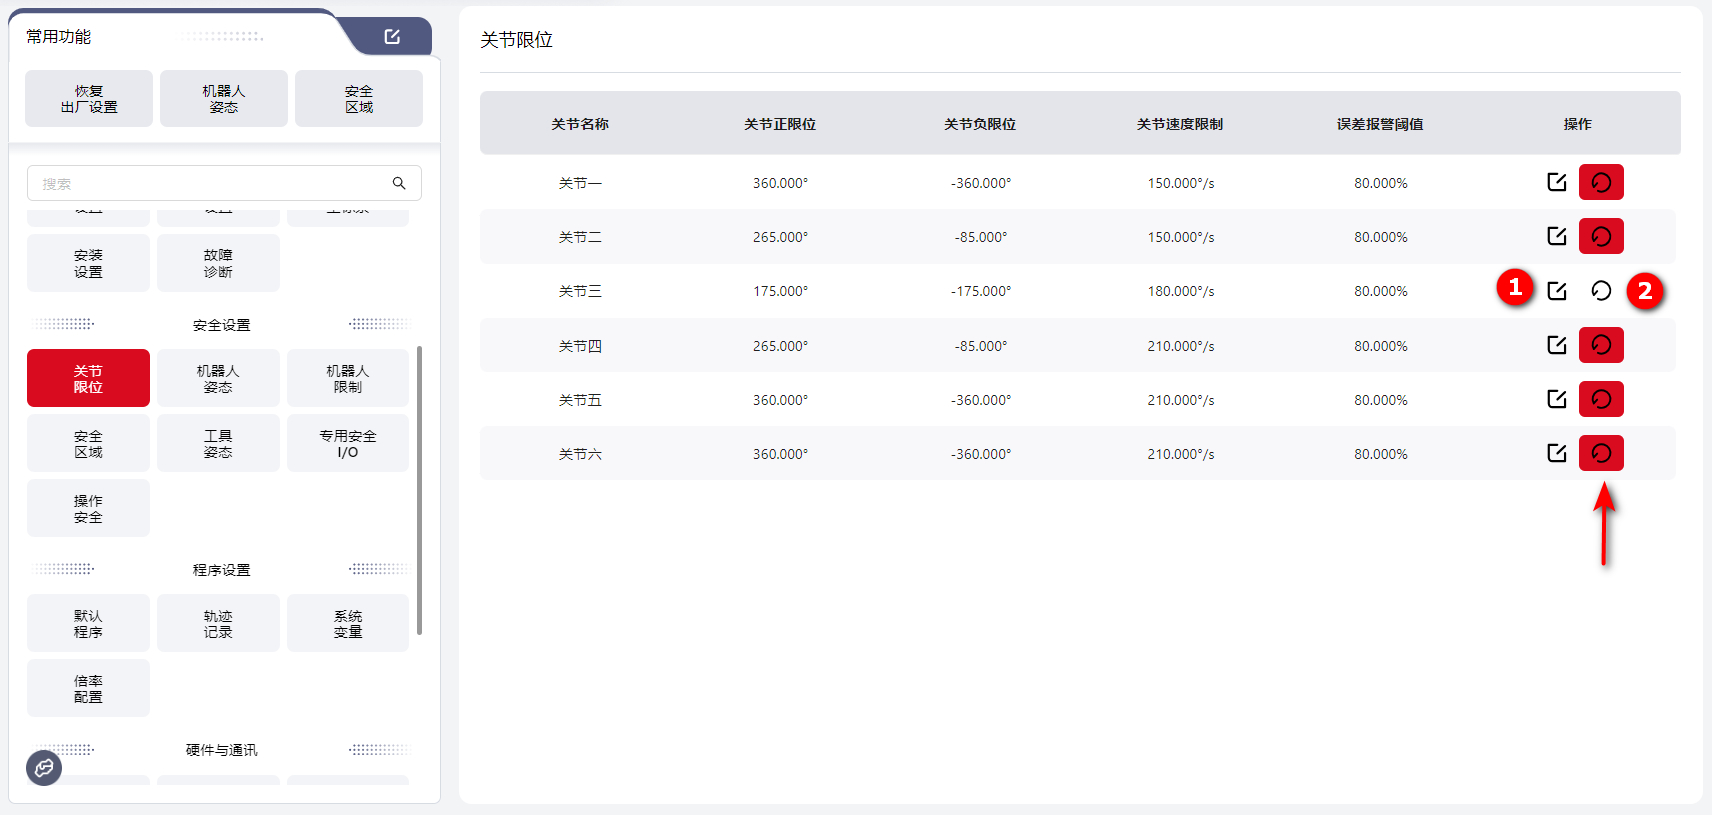Open the 轨迹记录 tile
This screenshot has height=815, width=1712.
(x=218, y=623)
